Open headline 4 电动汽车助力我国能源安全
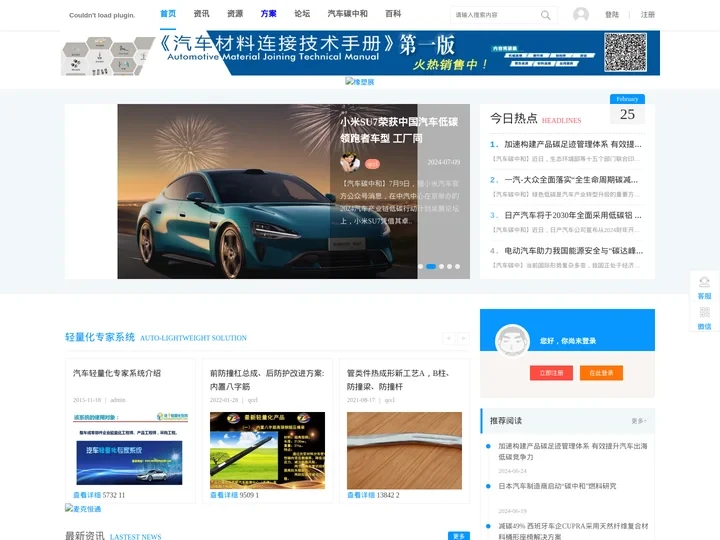The height and width of the screenshot is (540, 720). coord(573,250)
